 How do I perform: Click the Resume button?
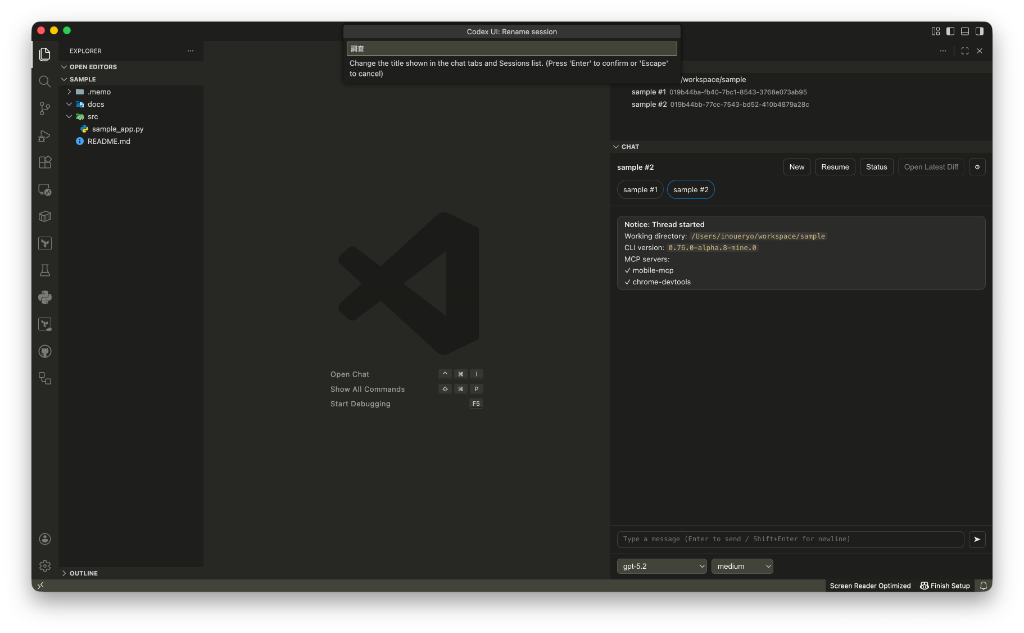coord(834,167)
